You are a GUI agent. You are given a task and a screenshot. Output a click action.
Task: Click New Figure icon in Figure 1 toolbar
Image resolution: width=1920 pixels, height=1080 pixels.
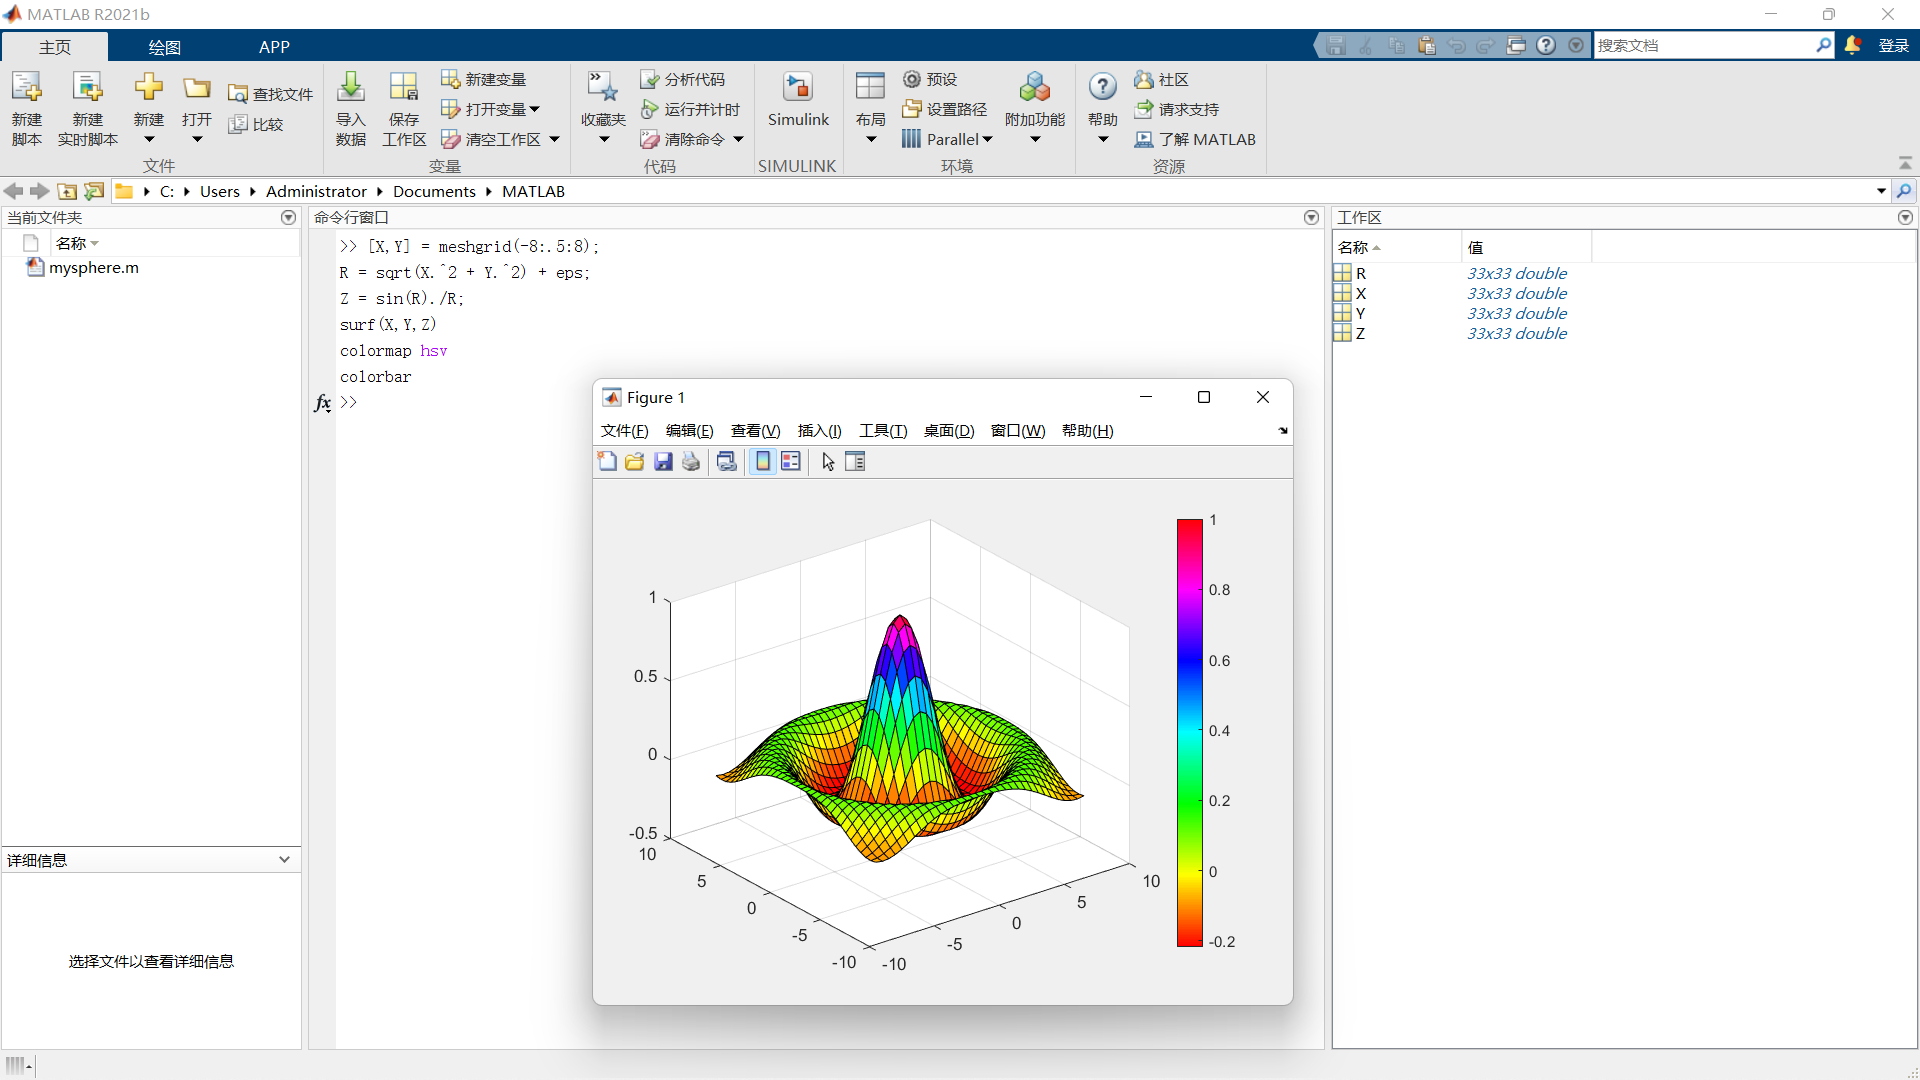tap(607, 461)
